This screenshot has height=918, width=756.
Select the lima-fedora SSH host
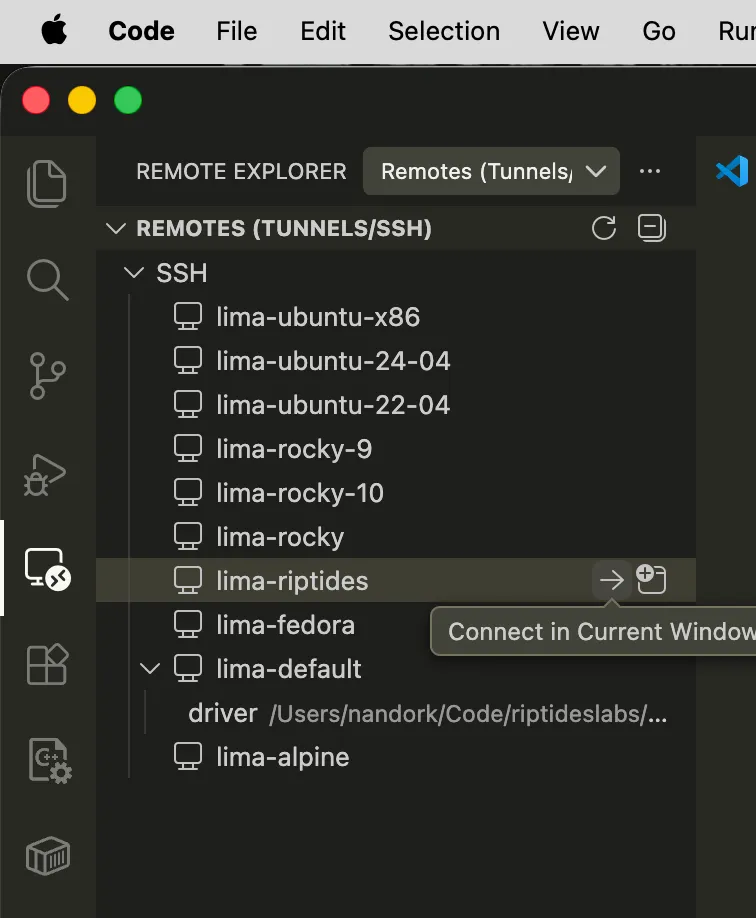(283, 624)
